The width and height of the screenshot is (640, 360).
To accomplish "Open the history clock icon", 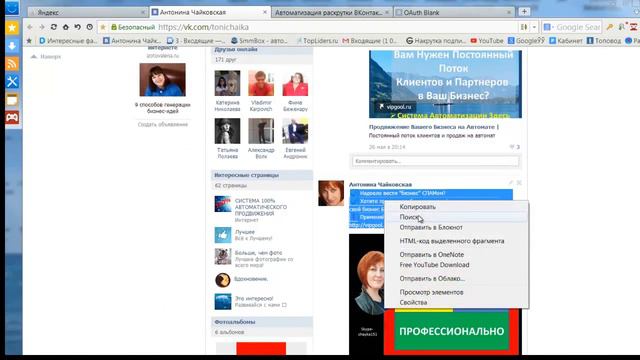I will [x=89, y=27].
